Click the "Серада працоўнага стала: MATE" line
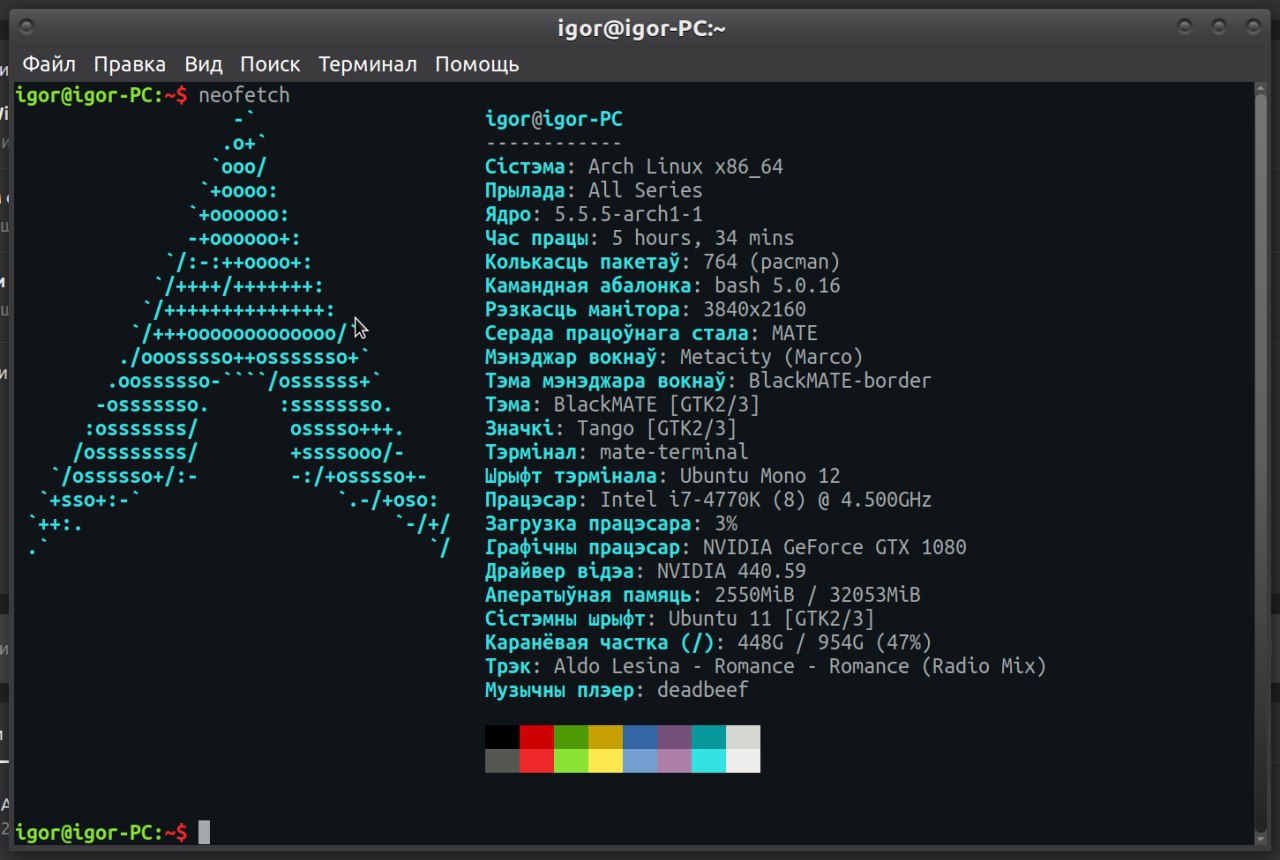Image resolution: width=1280 pixels, height=860 pixels. tap(651, 334)
